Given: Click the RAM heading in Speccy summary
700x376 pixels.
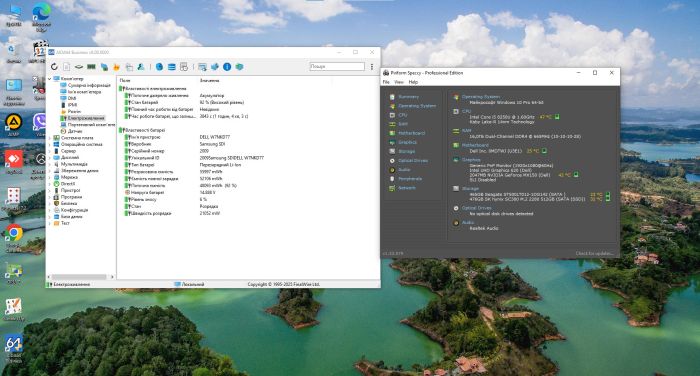Looking at the screenshot, I should tap(466, 131).
